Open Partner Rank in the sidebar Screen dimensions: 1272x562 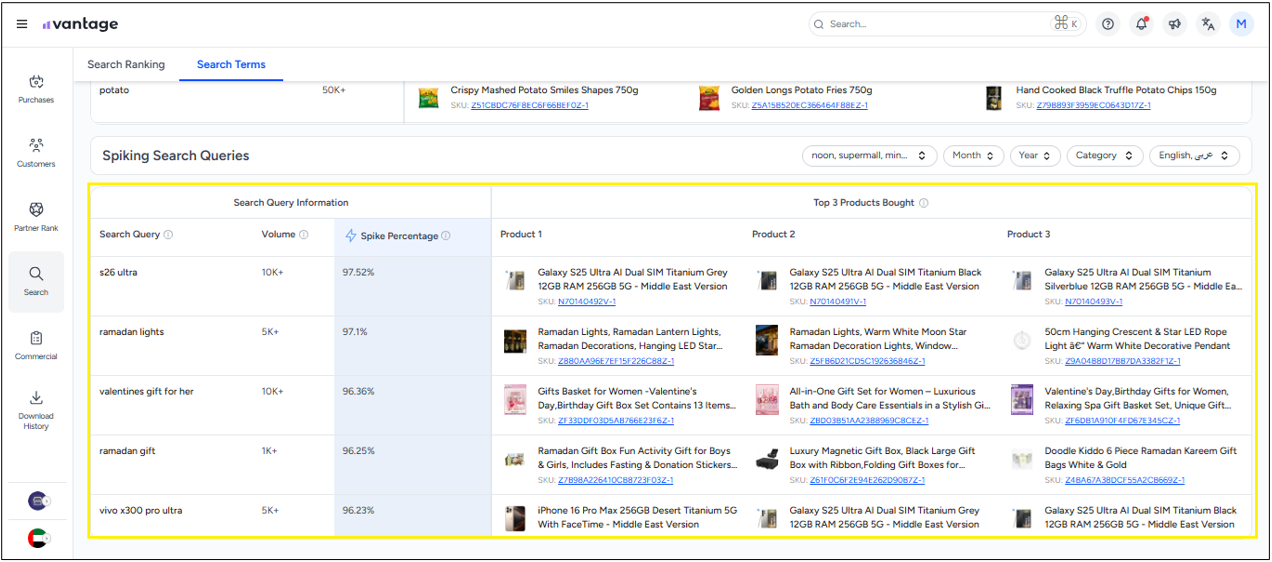(x=36, y=216)
